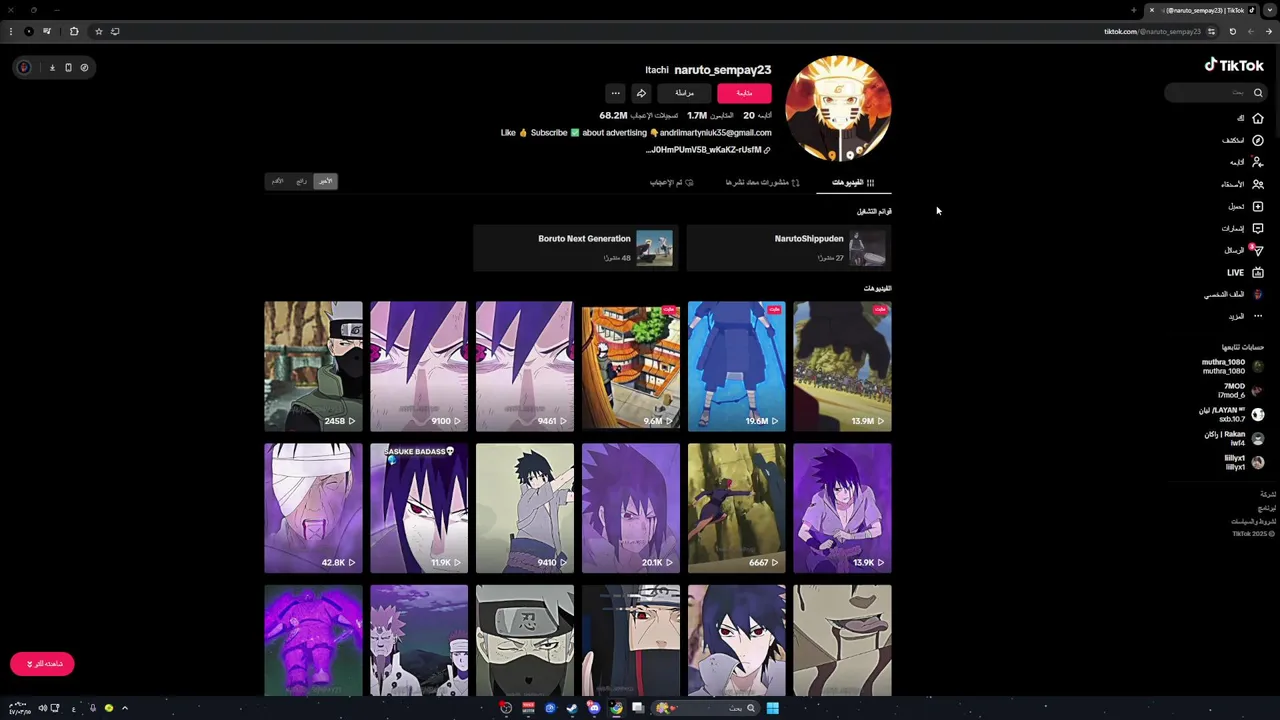The height and width of the screenshot is (720, 1280).
Task: Click the red button at bottom-left corner
Action: click(42, 664)
